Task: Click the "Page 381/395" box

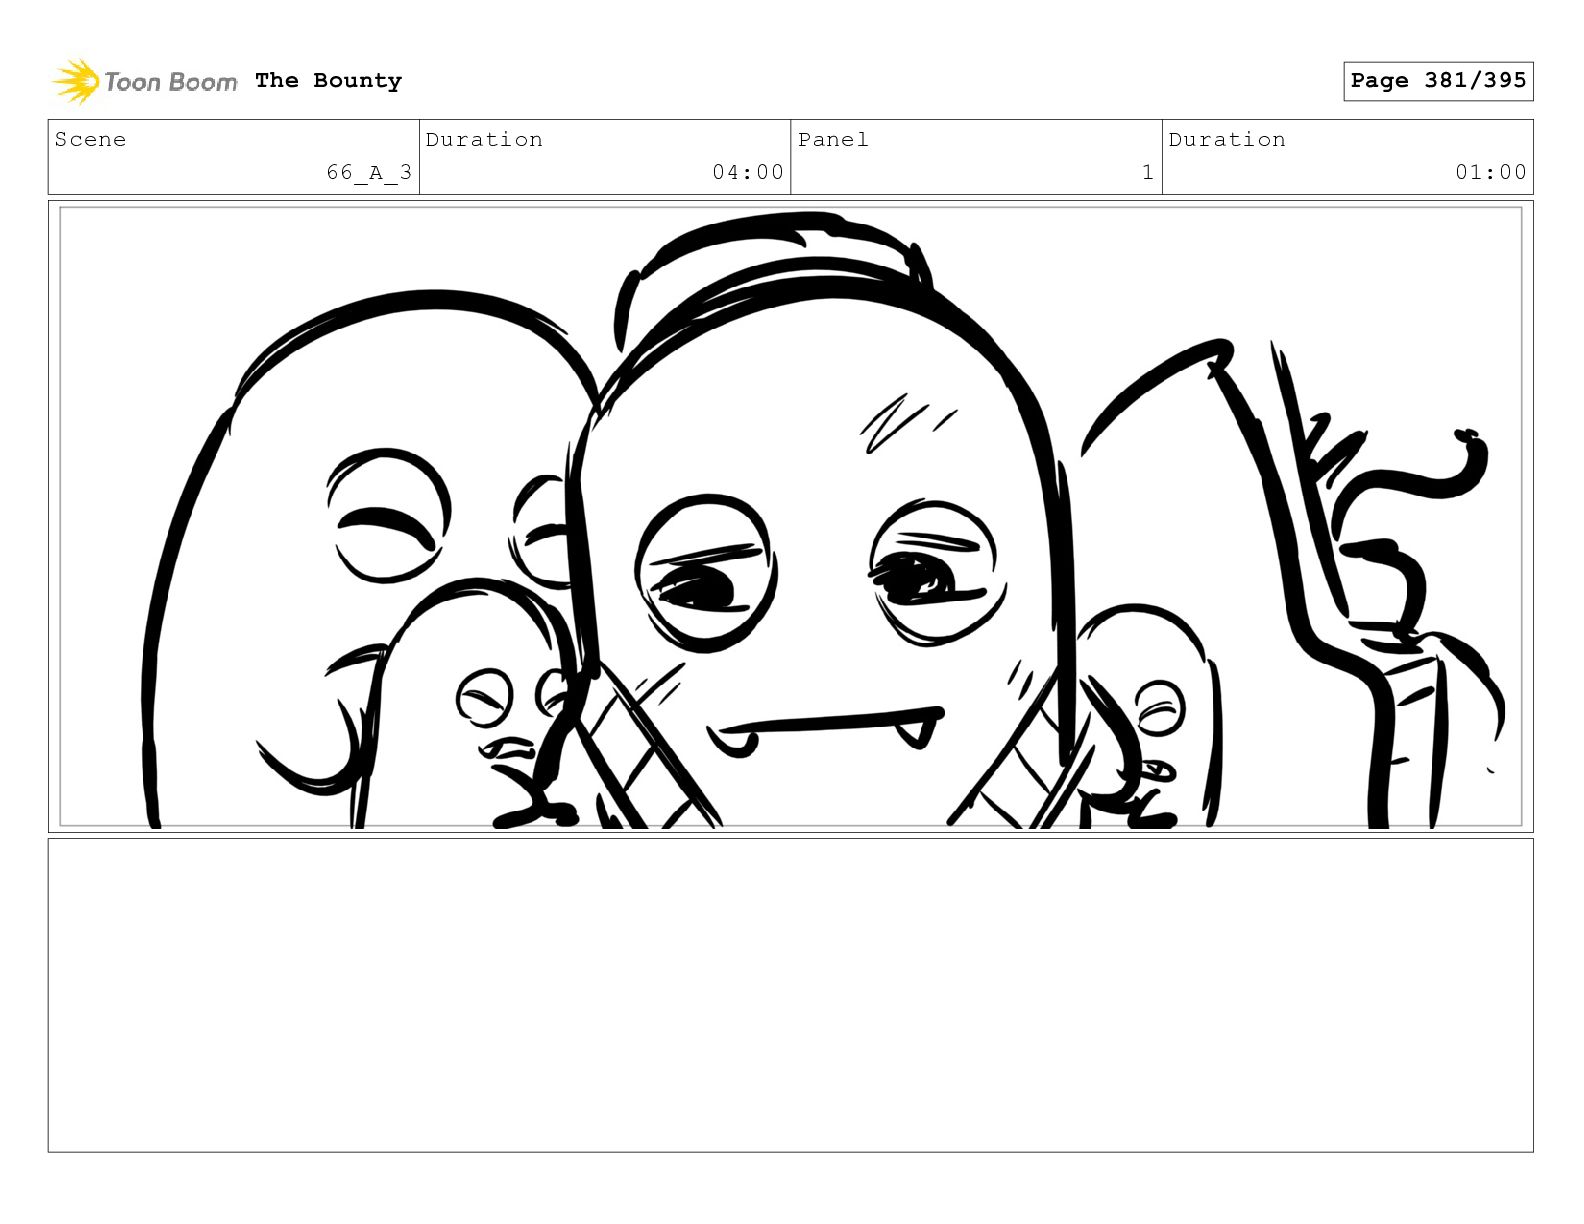Action: pyautogui.click(x=1438, y=81)
